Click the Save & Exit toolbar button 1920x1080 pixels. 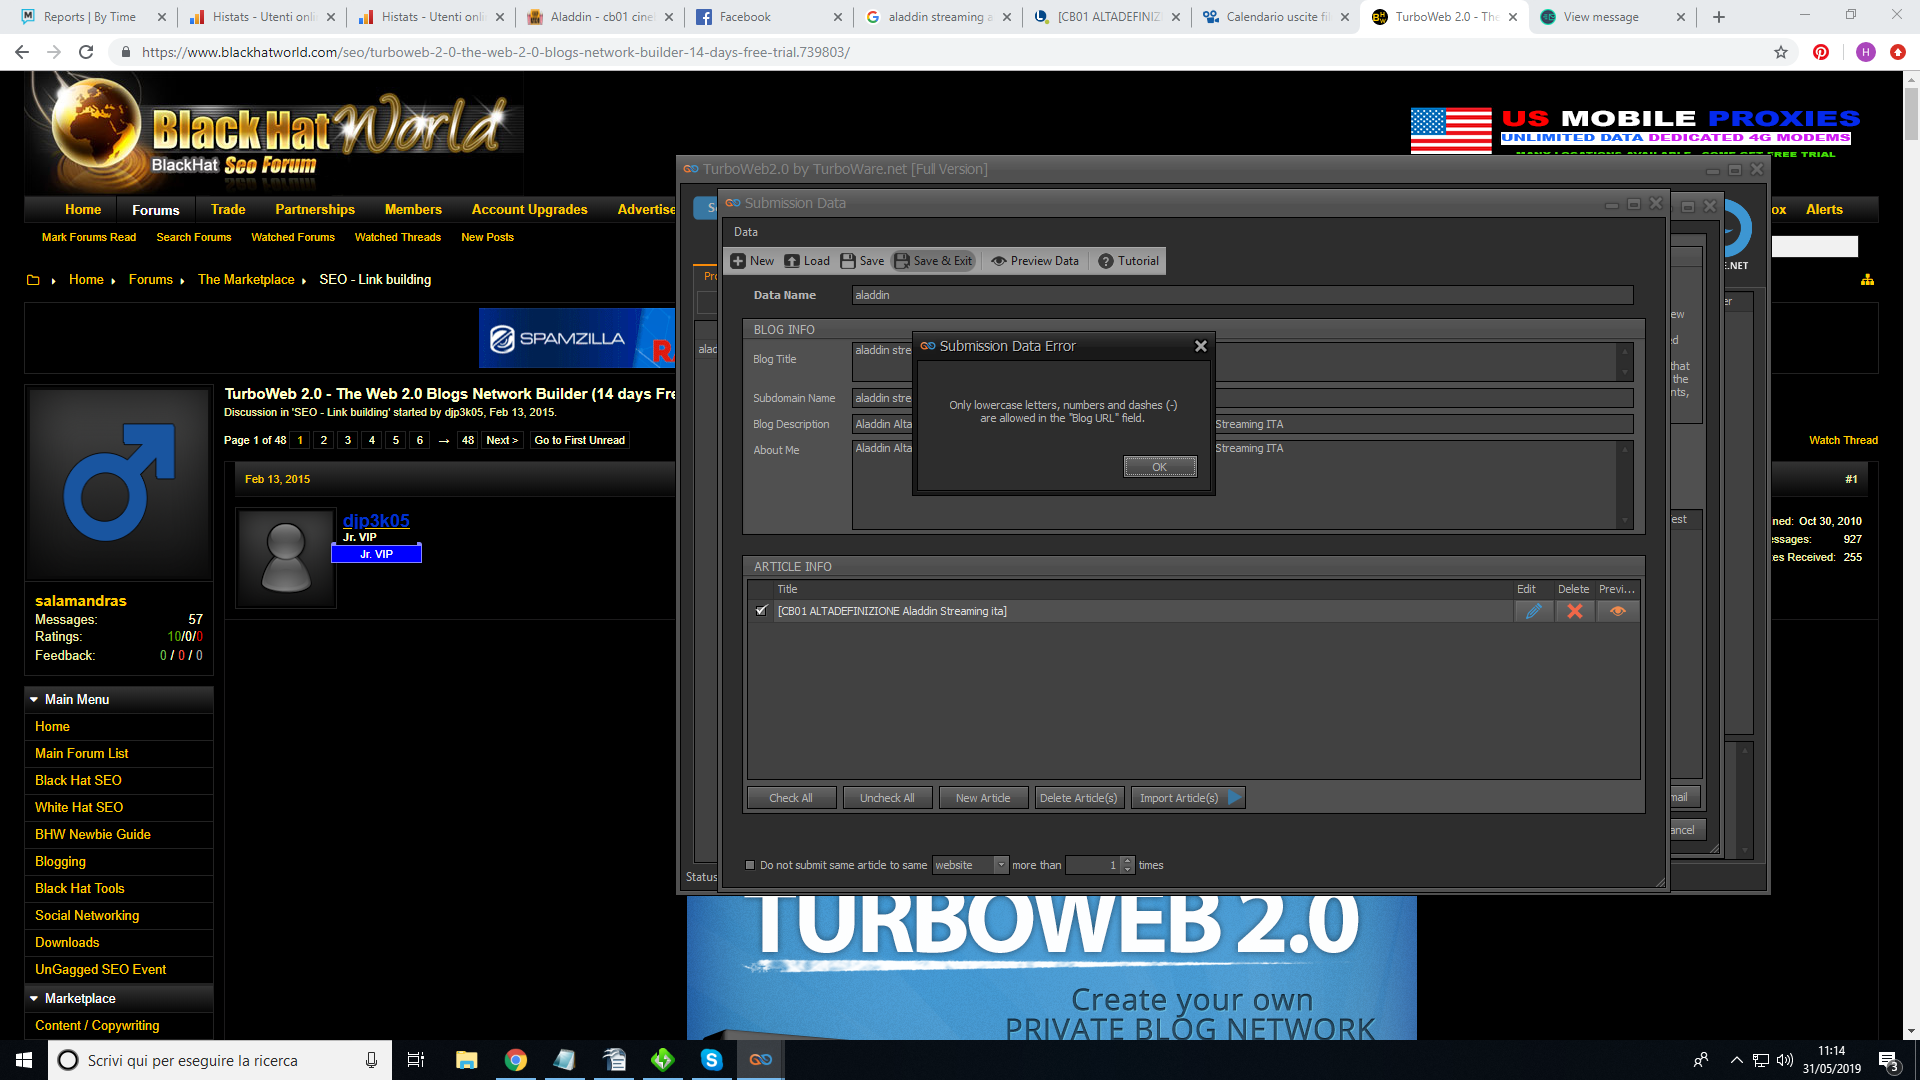933,261
